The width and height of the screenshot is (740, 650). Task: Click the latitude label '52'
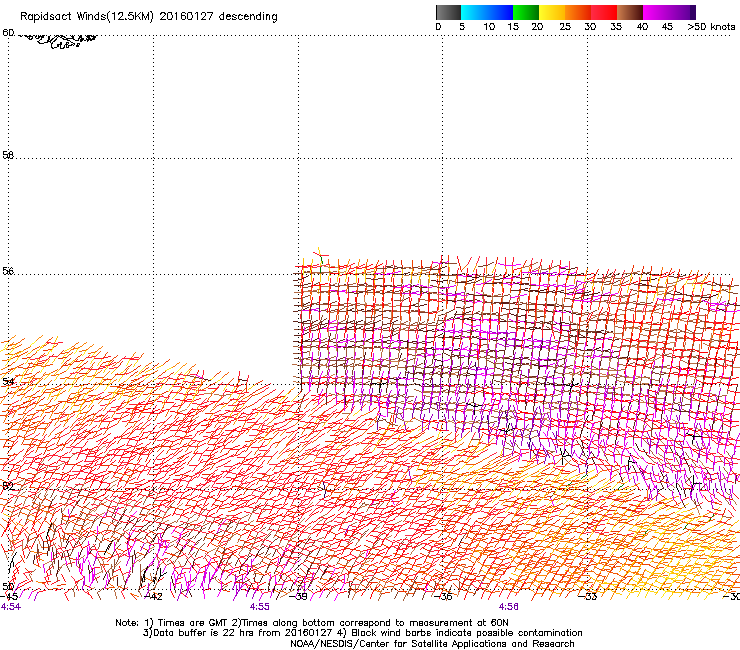pyautogui.click(x=8, y=486)
